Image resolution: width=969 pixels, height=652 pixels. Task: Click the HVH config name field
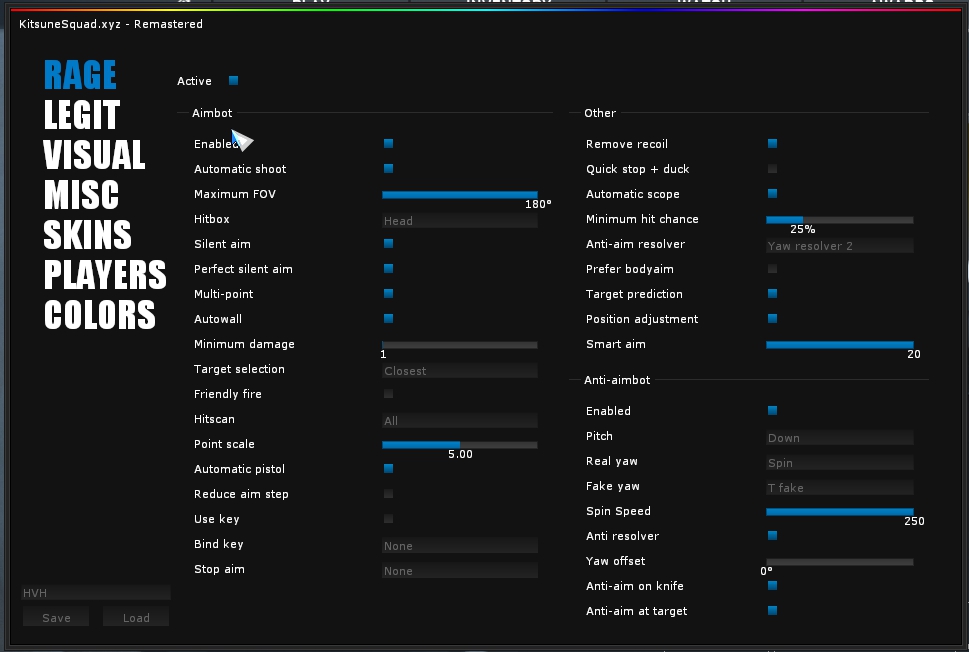(95, 593)
